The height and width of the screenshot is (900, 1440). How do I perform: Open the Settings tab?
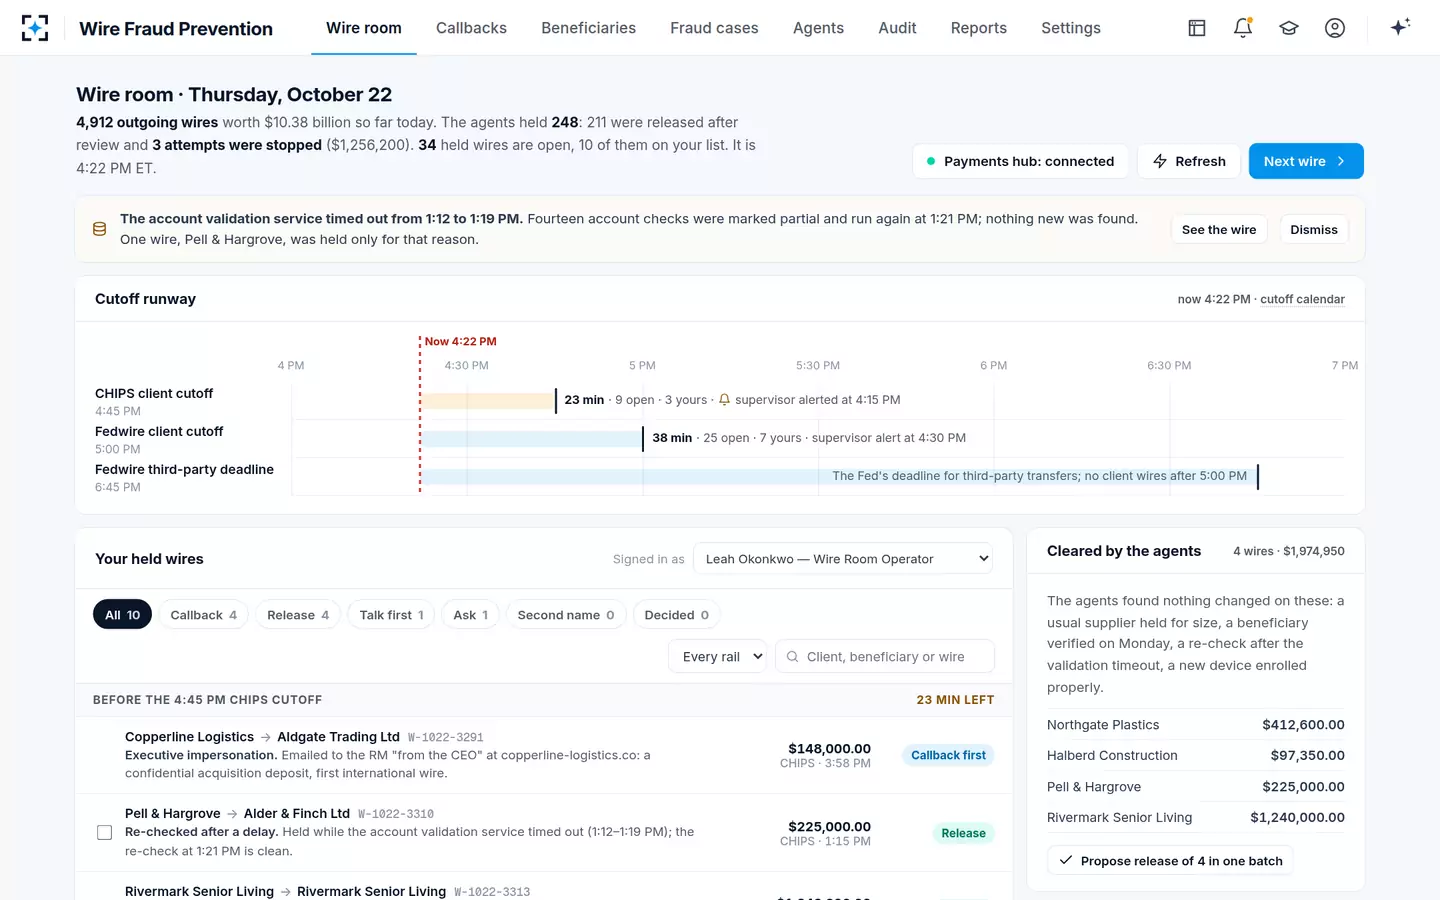coord(1071,28)
